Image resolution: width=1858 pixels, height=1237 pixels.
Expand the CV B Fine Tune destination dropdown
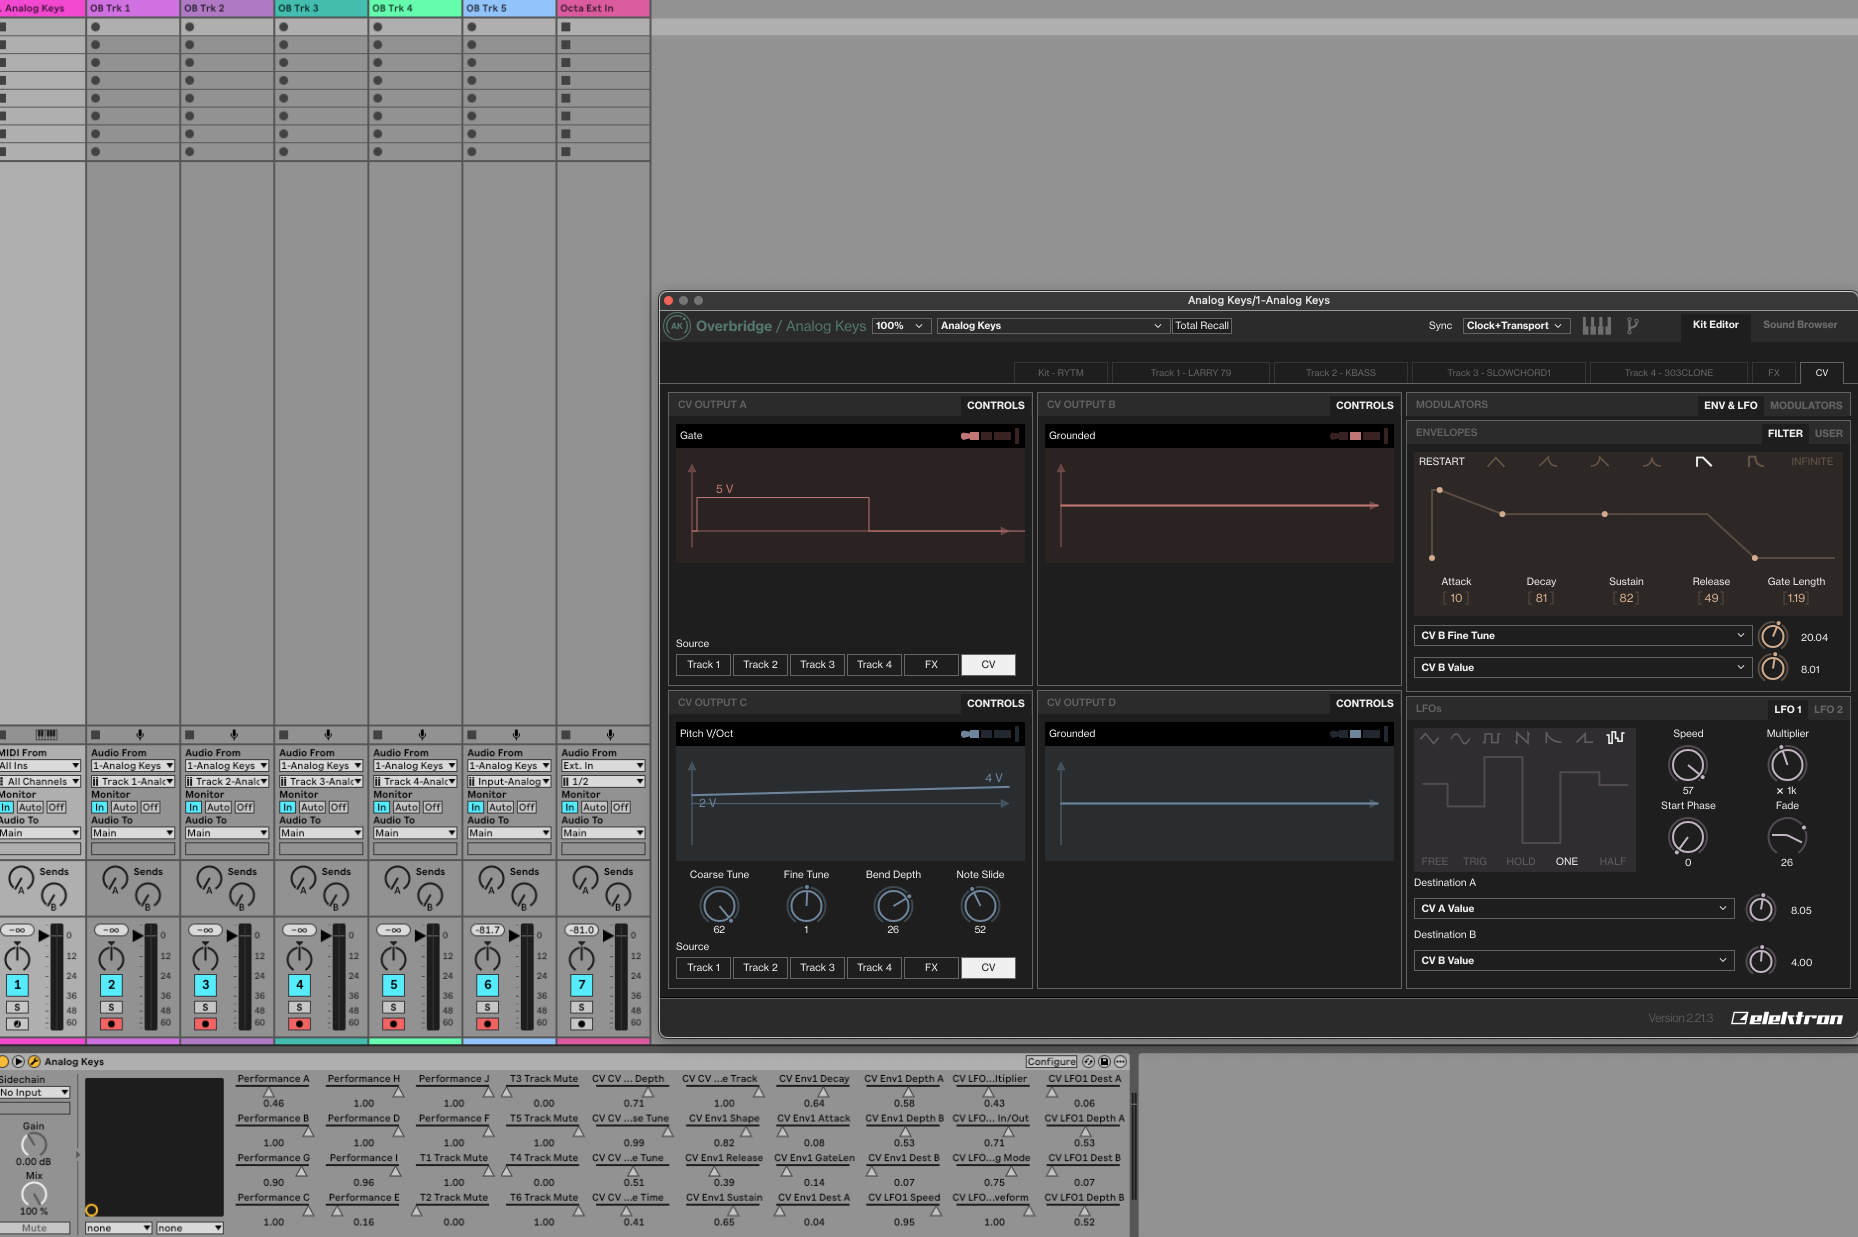tap(1581, 636)
